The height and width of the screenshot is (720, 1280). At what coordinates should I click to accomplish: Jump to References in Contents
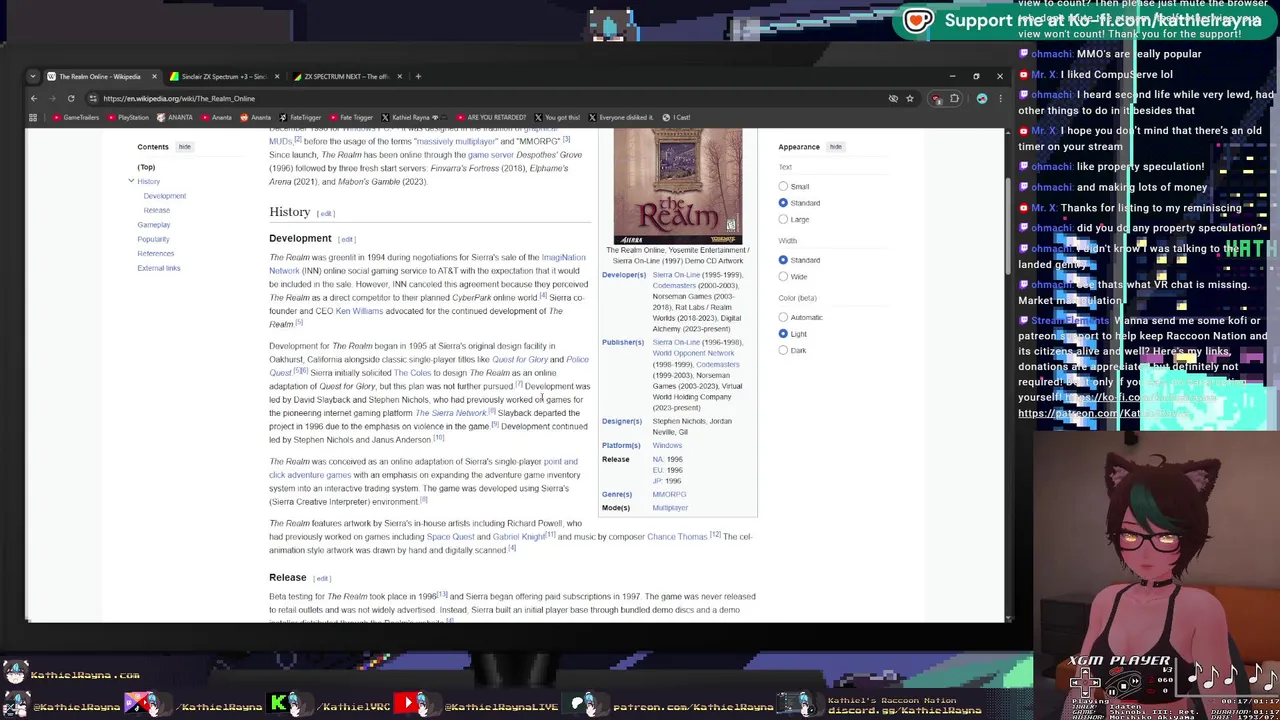(155, 253)
